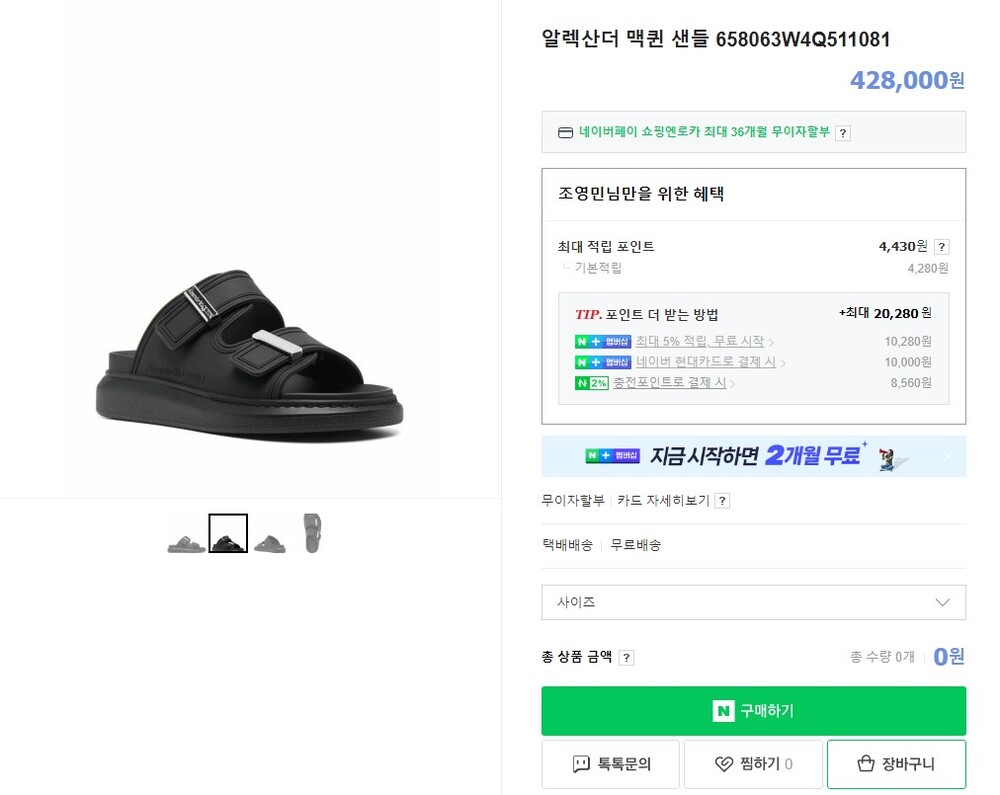Click the arrow on the 2개월 무료 banner
This screenshot has width=1000, height=795.
(x=946, y=457)
